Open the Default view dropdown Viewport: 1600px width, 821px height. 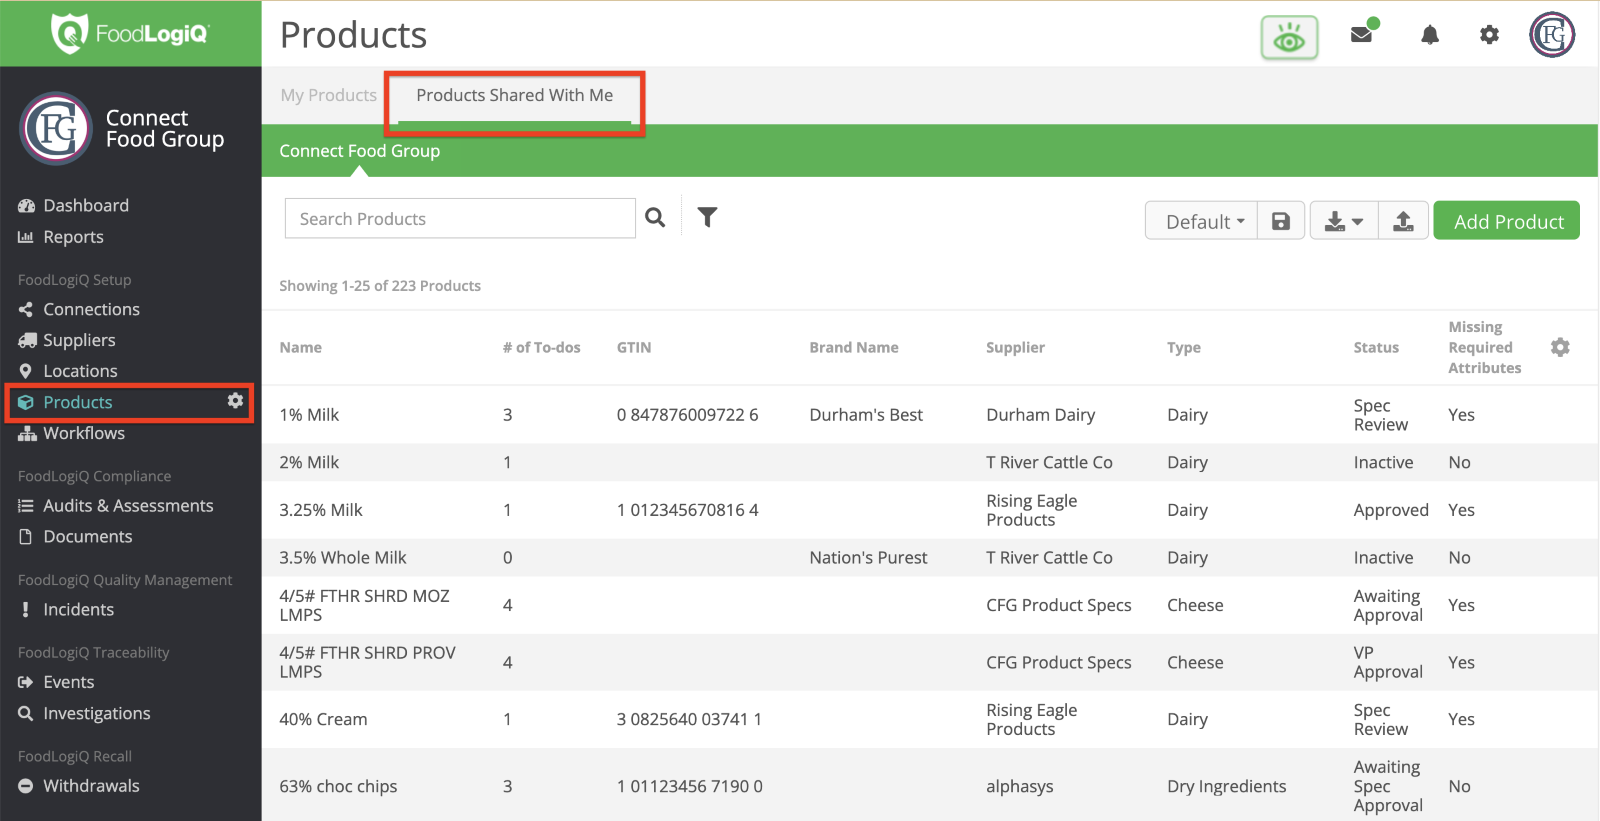click(x=1202, y=221)
